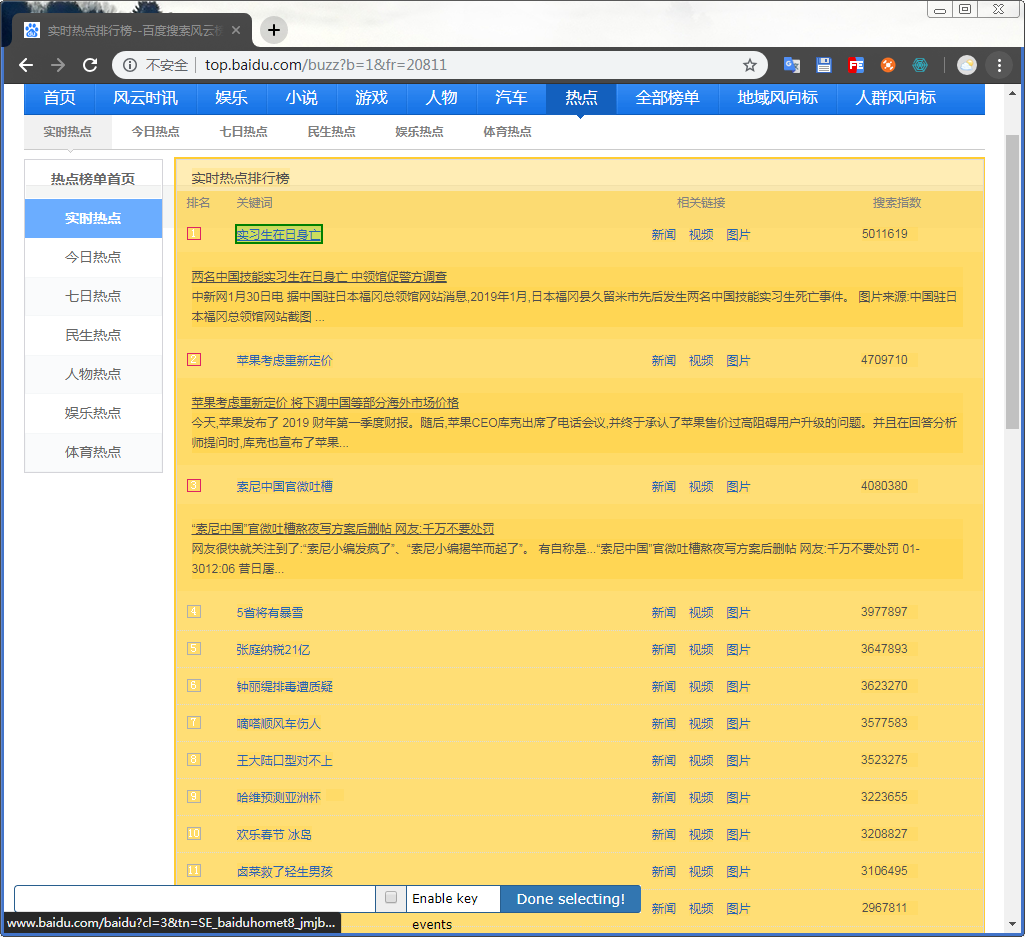
Task: Click the scrollbar down arrow
Action: [1012, 924]
